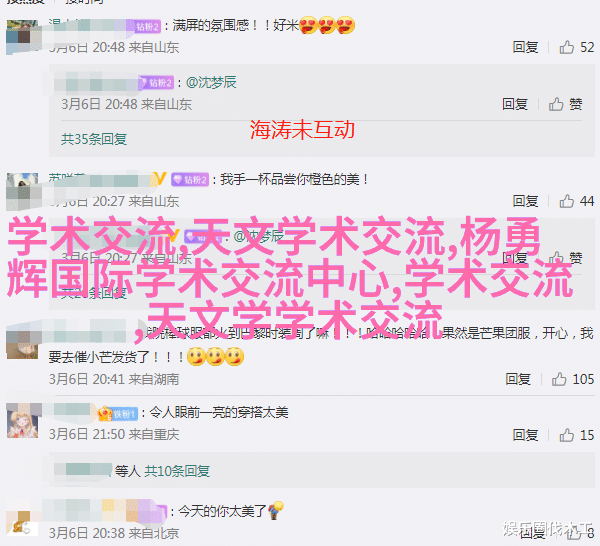600x546 pixels.
Task: Open avatar of the Hunan 20:41 commenter
Action: click(23, 341)
